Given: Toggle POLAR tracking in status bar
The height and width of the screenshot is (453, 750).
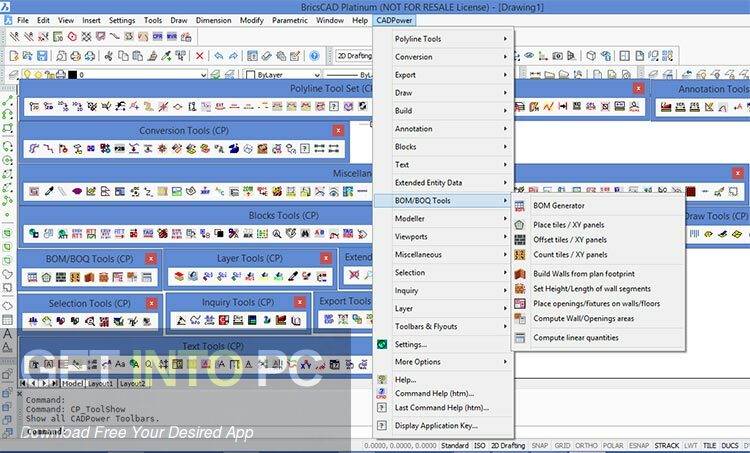Looking at the screenshot, I should (x=613, y=445).
